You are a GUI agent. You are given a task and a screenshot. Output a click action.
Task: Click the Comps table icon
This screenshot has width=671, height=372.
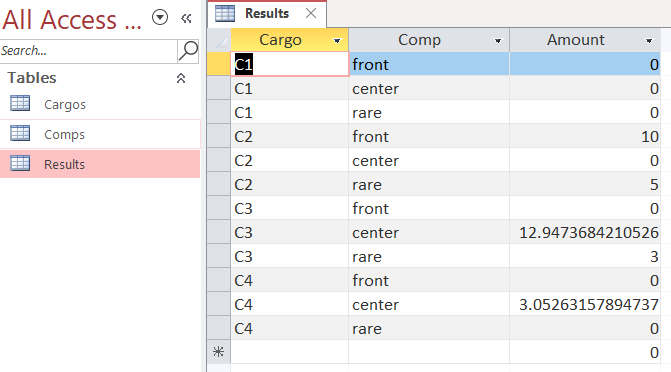[20, 133]
